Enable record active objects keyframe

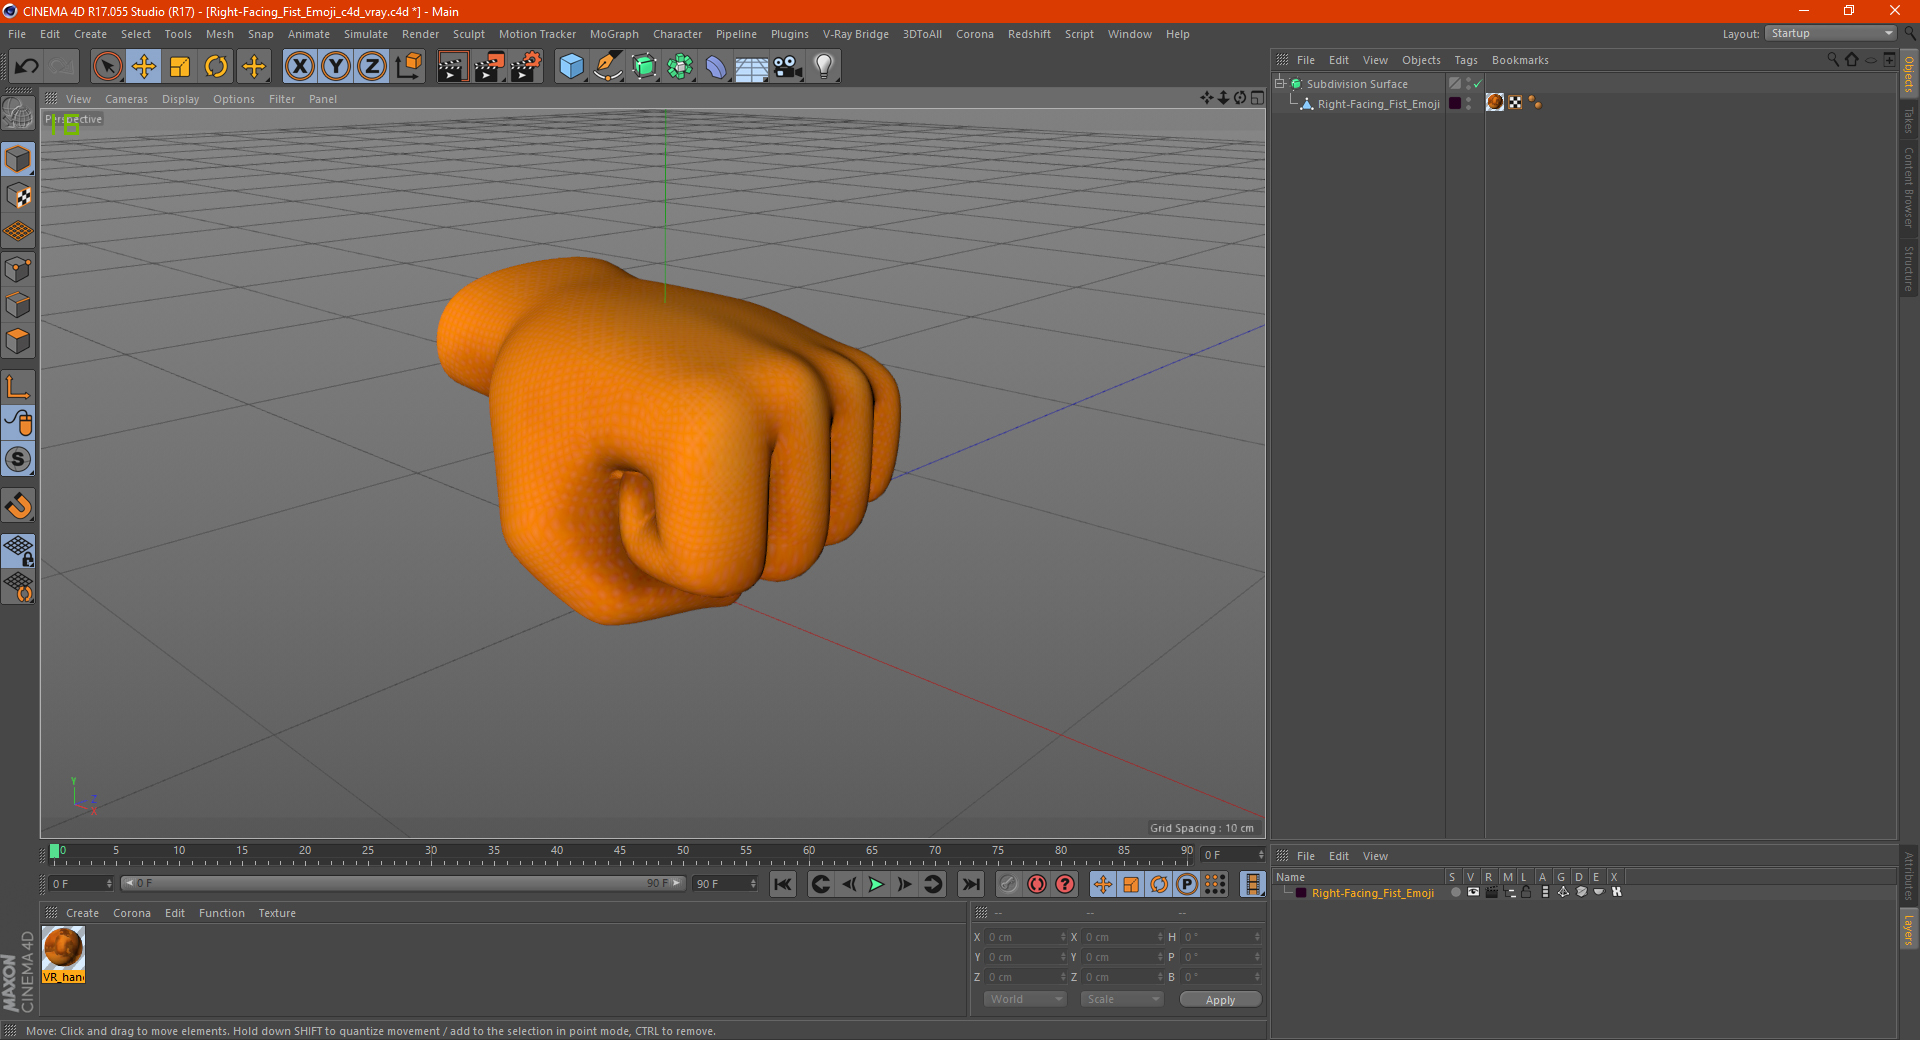tap(1009, 884)
